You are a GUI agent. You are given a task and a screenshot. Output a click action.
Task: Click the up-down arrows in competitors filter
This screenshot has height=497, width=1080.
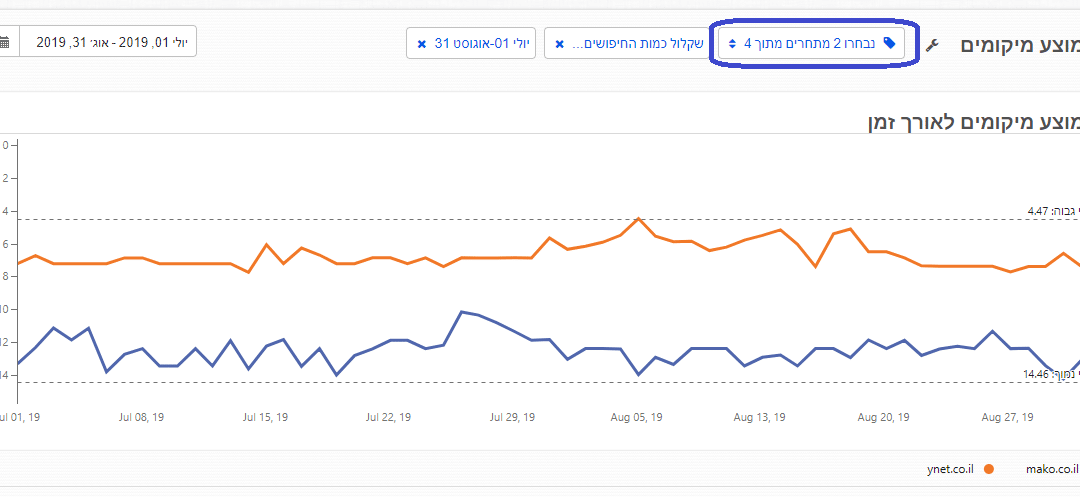click(x=732, y=44)
